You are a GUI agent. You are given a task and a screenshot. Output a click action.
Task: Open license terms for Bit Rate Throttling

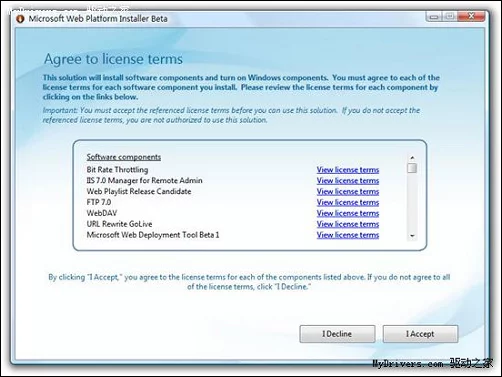click(348, 170)
